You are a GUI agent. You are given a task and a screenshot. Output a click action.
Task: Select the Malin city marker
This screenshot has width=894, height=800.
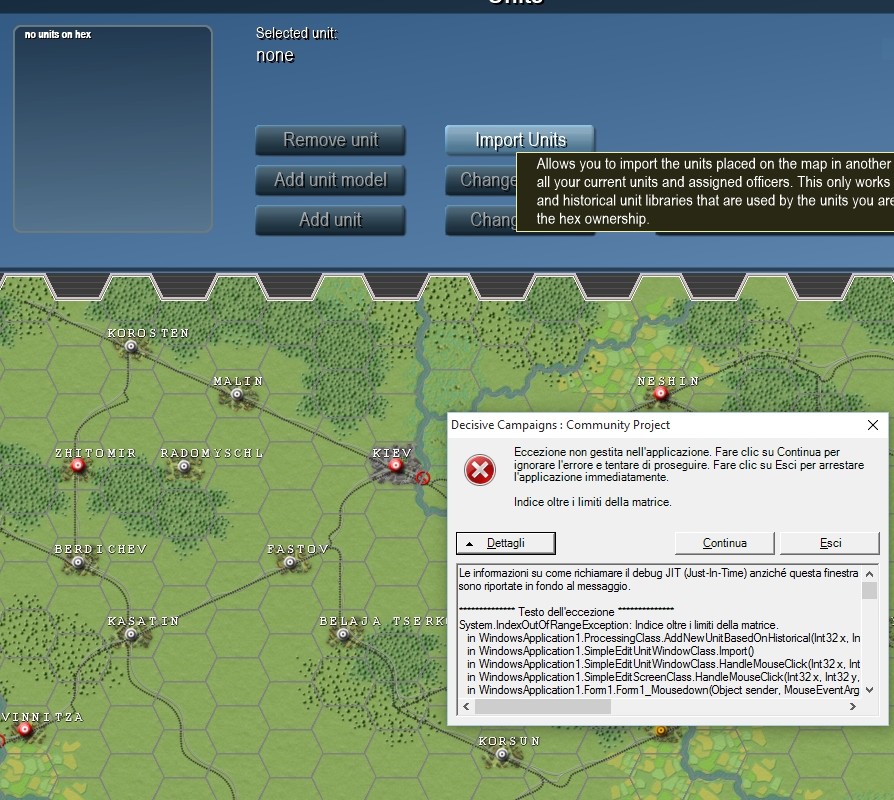tap(237, 394)
